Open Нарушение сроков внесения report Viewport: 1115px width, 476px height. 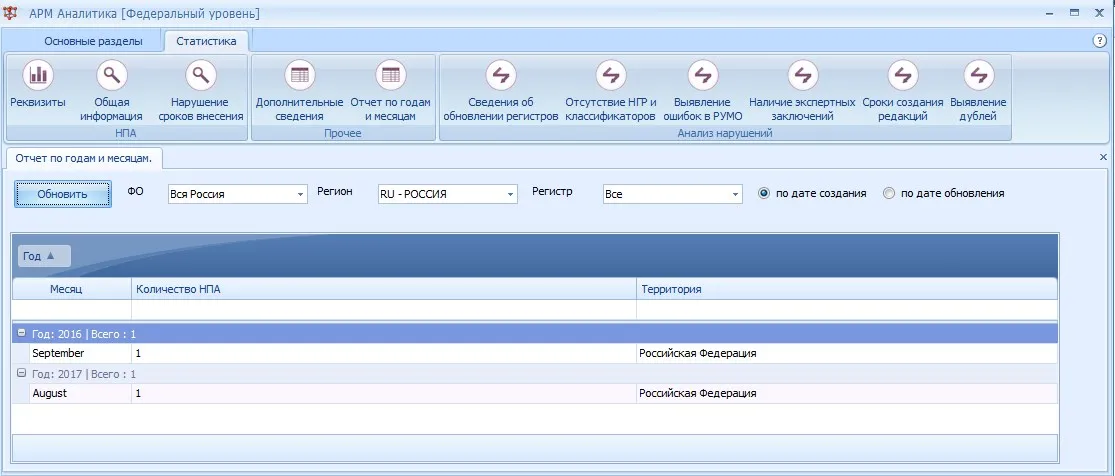pyautogui.click(x=201, y=74)
